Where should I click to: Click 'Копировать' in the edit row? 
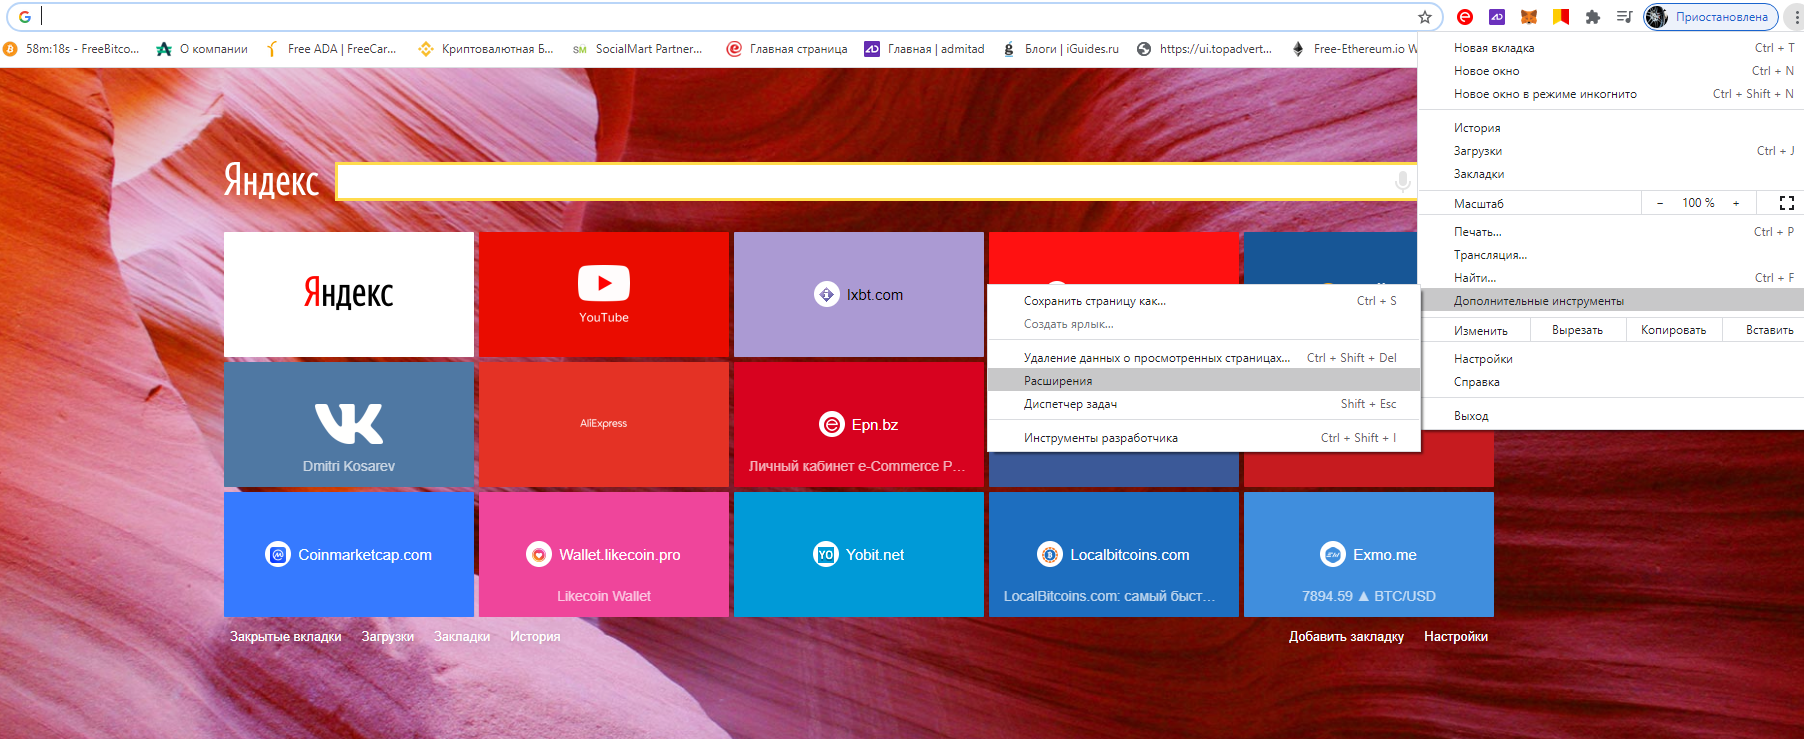[1673, 330]
